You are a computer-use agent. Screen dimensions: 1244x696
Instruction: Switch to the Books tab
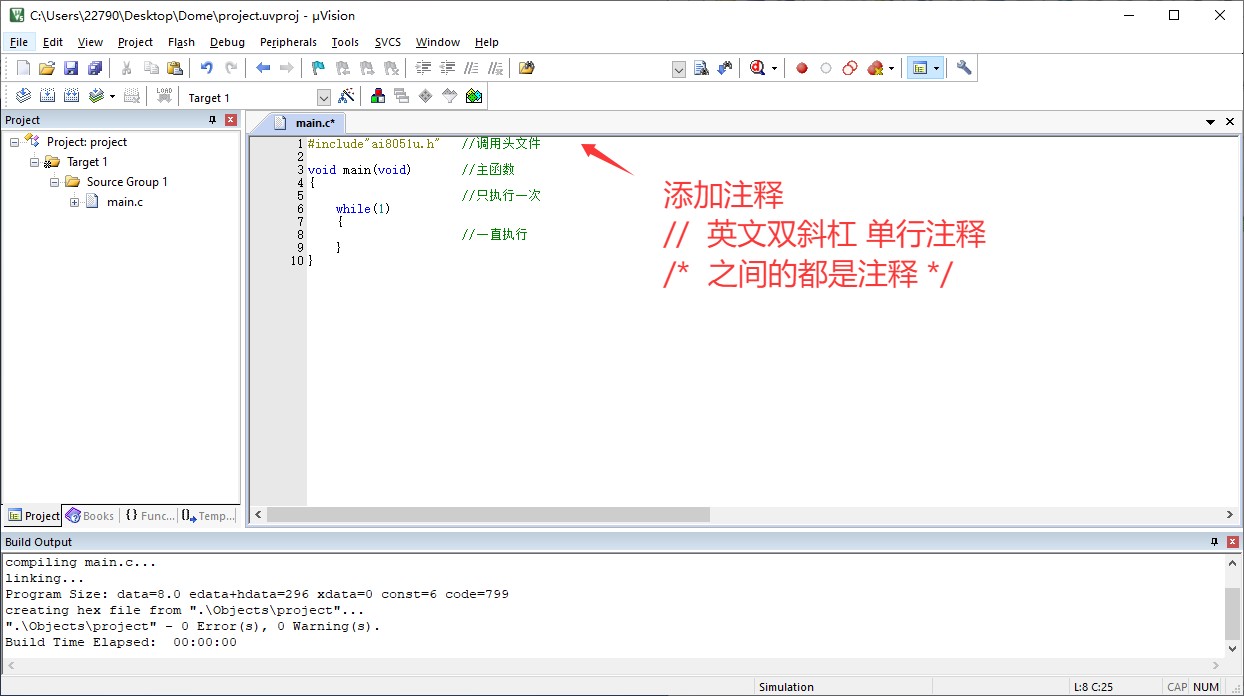pyautogui.click(x=90, y=516)
